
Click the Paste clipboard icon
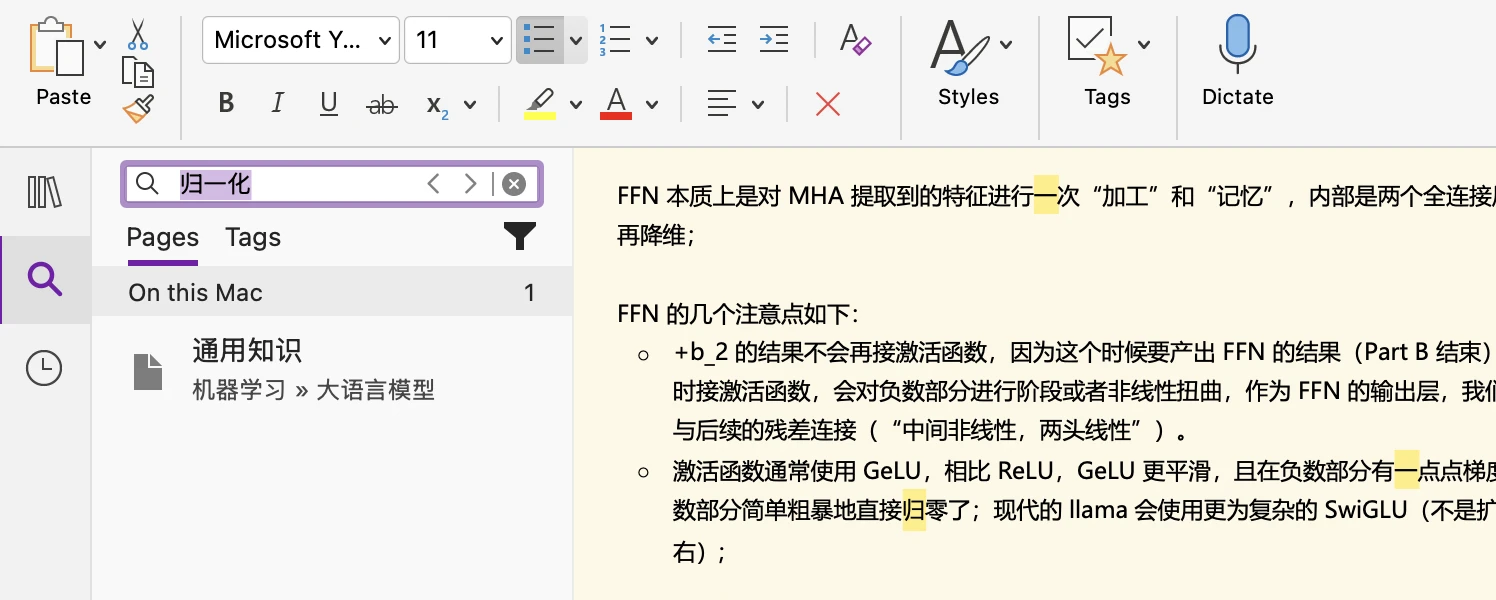(57, 48)
